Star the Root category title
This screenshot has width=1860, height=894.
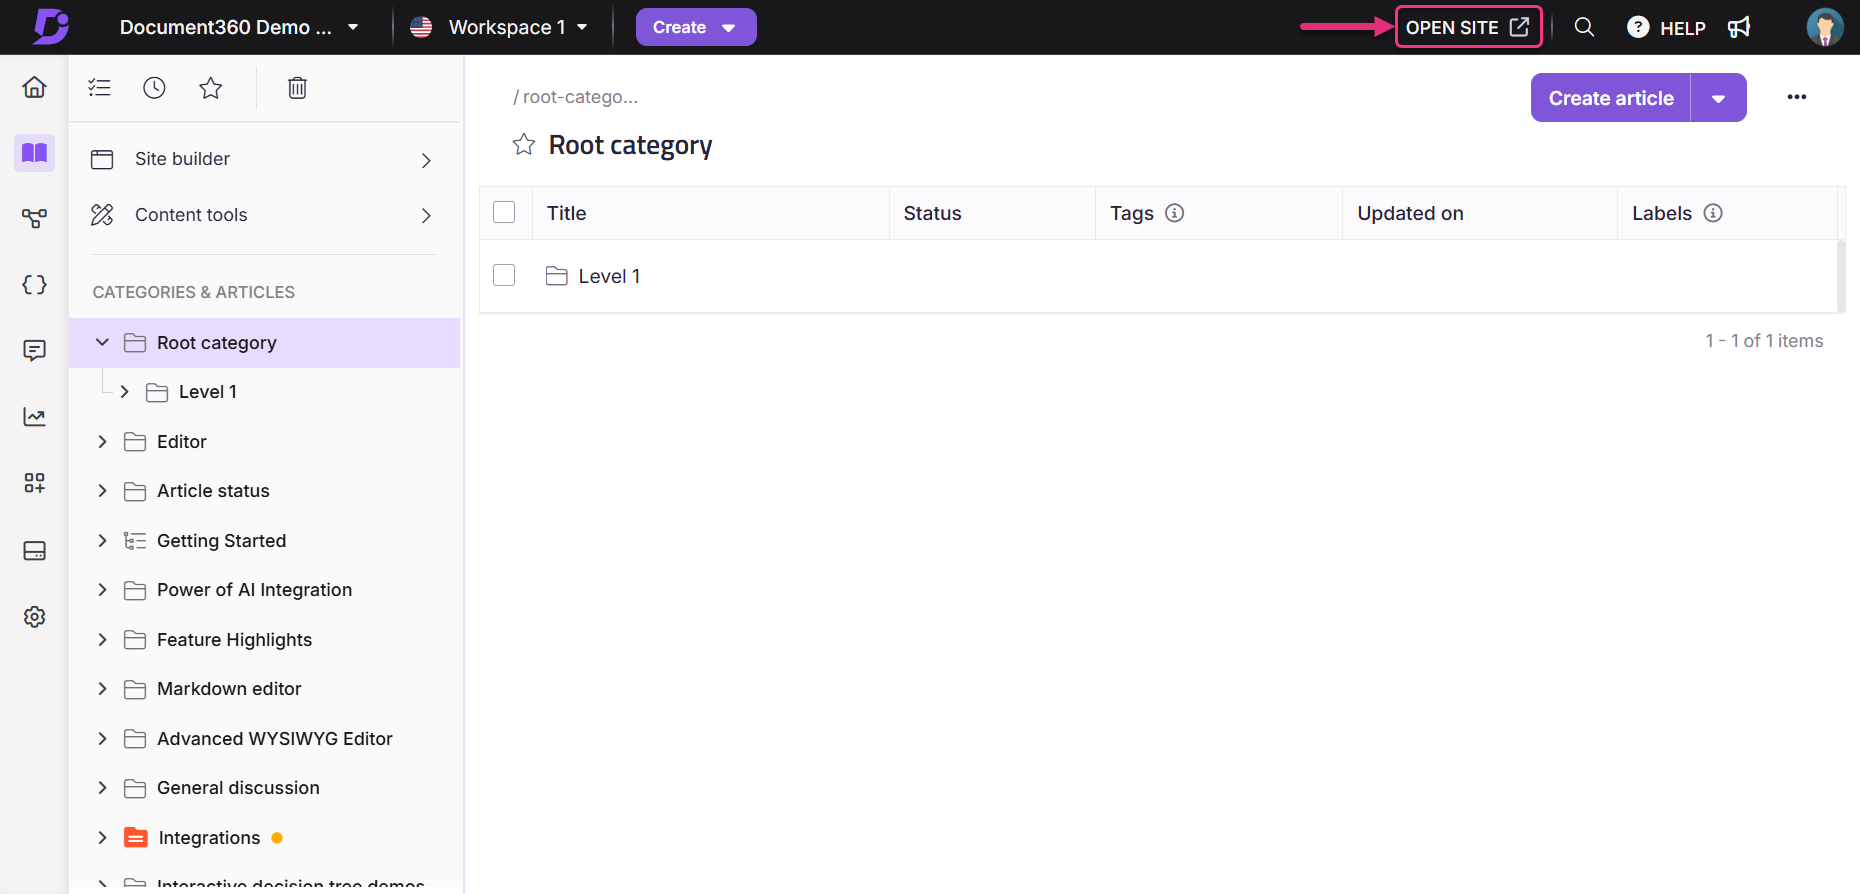[524, 145]
